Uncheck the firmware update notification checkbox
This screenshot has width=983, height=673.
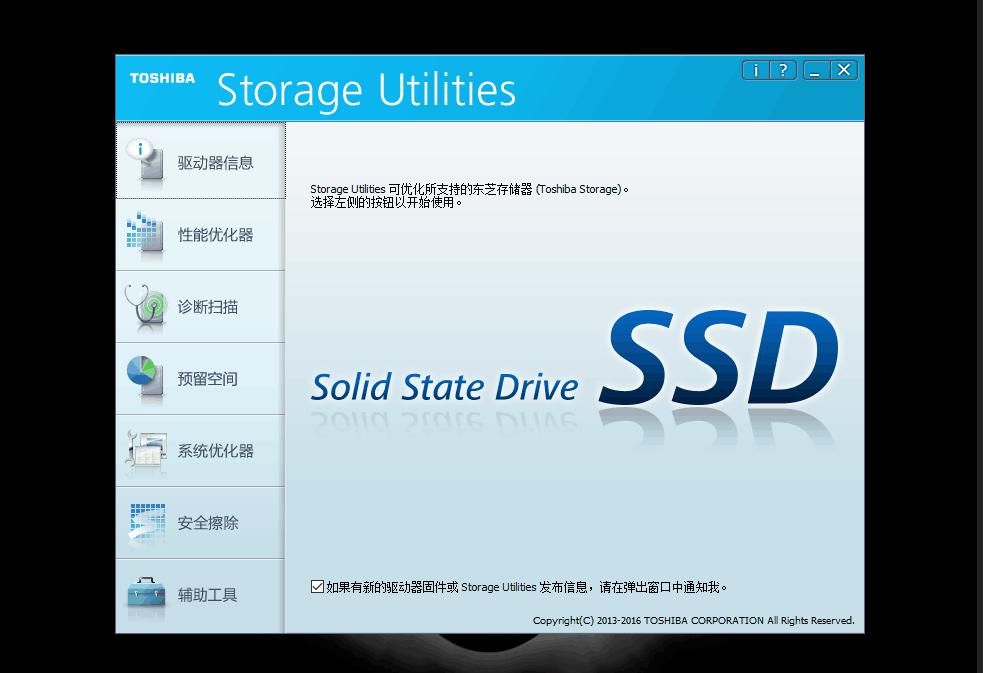317,587
